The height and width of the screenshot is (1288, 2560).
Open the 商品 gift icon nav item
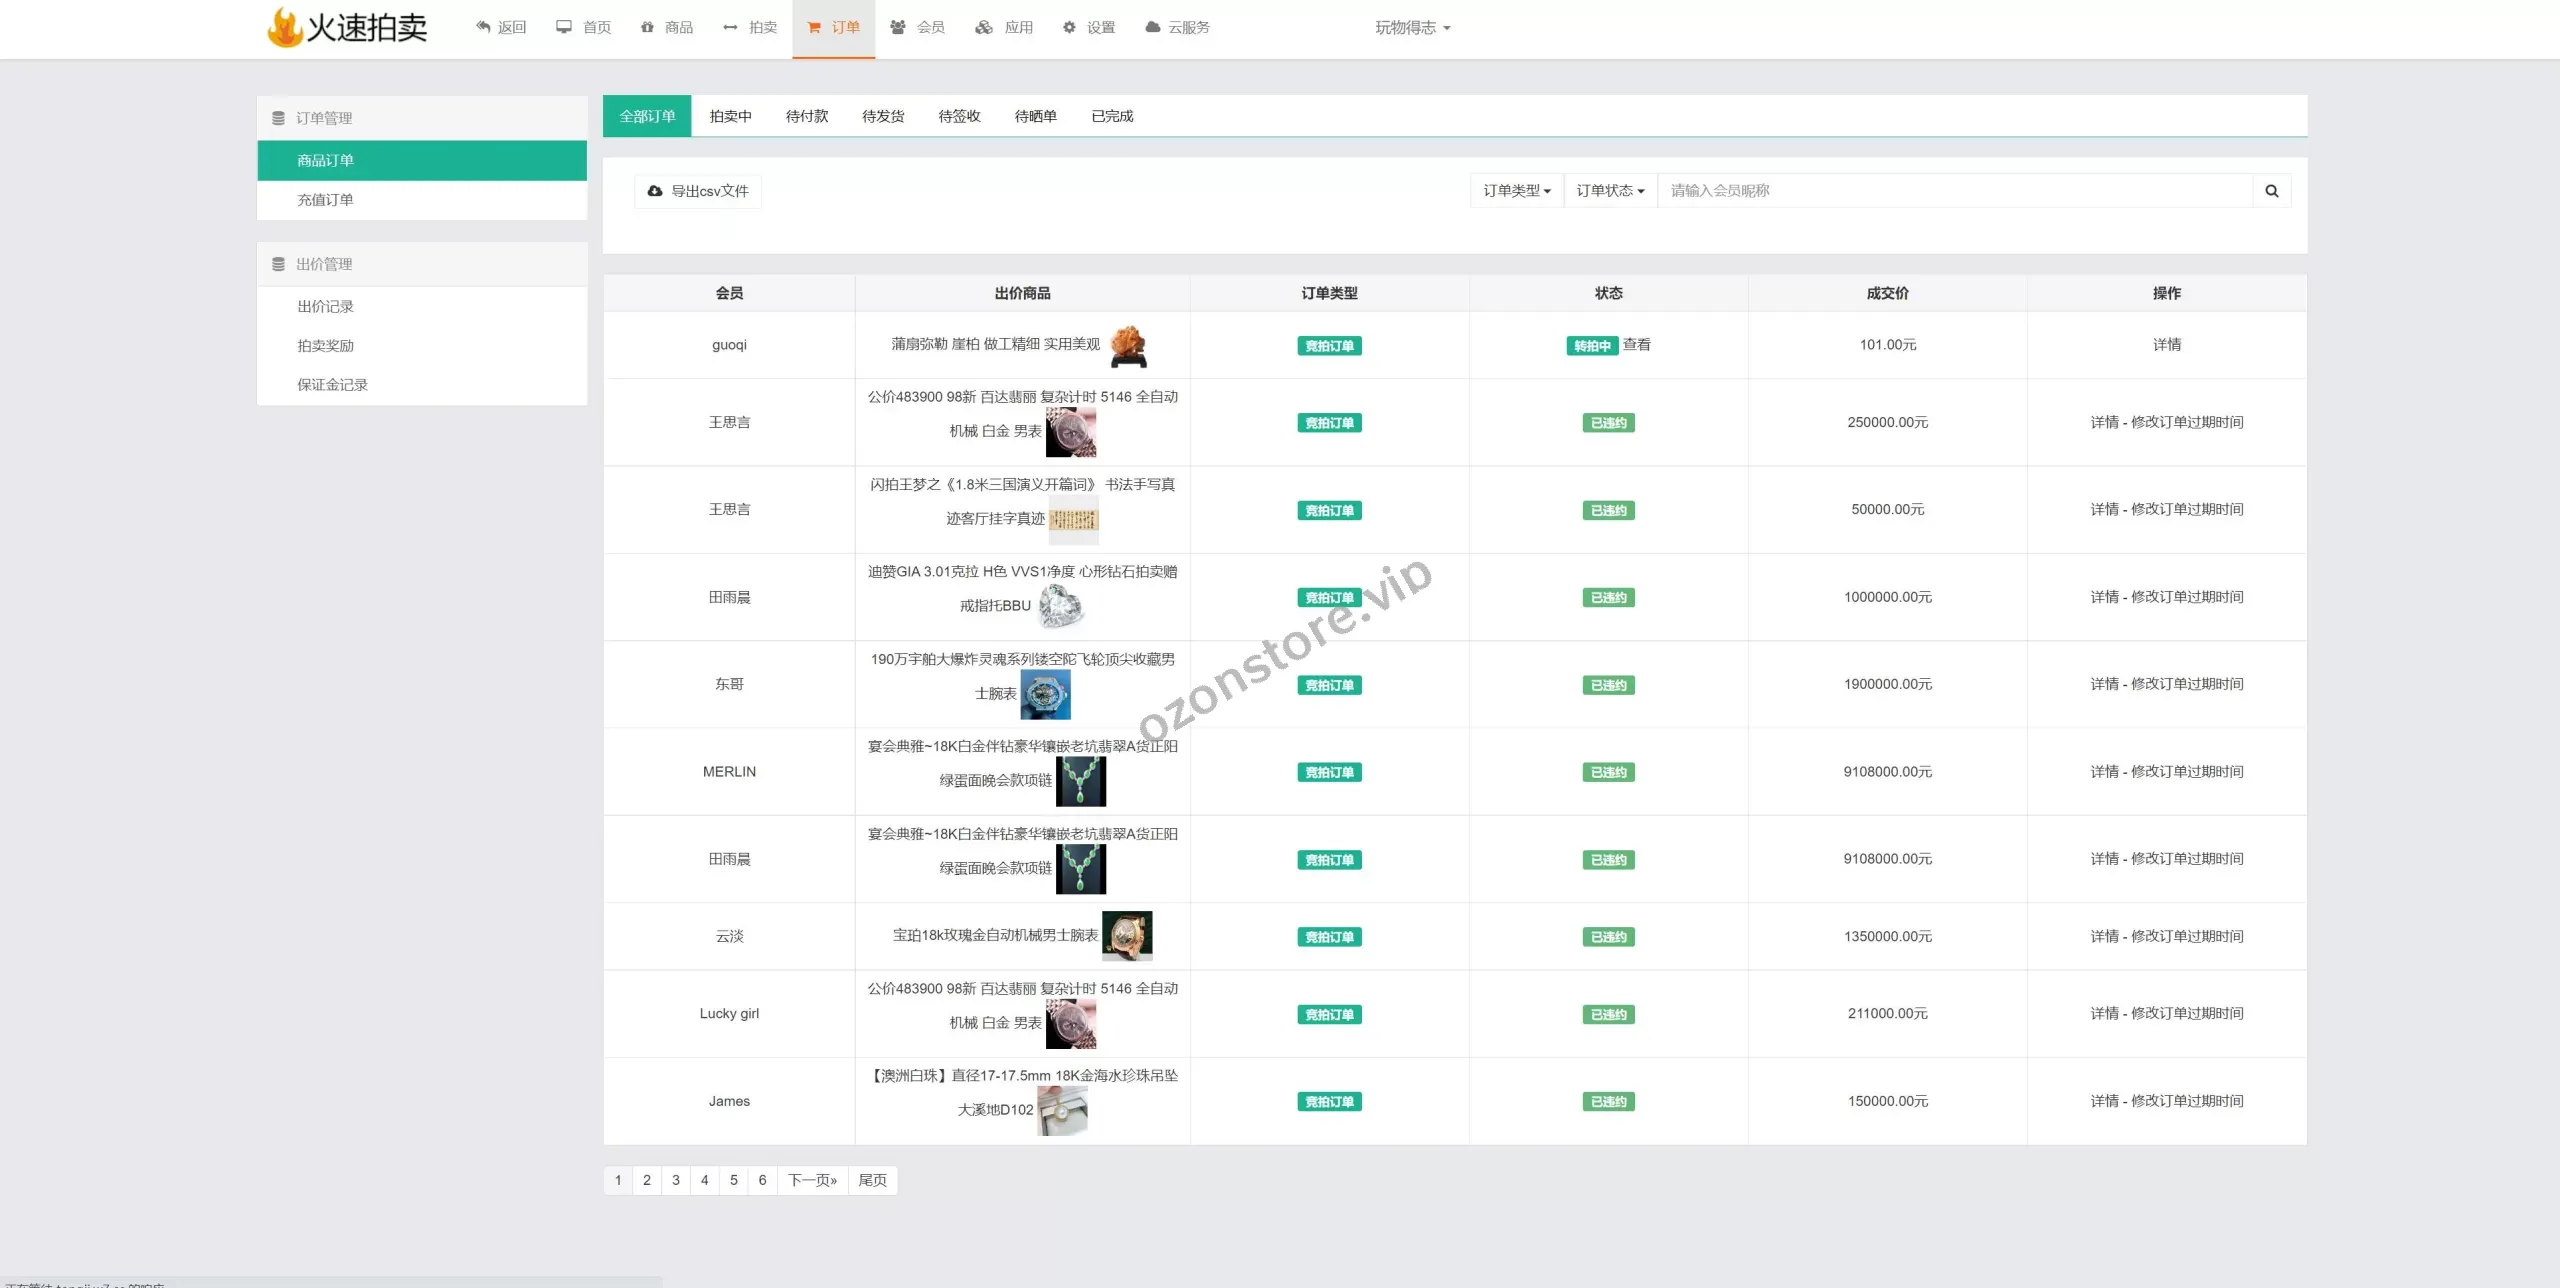(x=666, y=28)
